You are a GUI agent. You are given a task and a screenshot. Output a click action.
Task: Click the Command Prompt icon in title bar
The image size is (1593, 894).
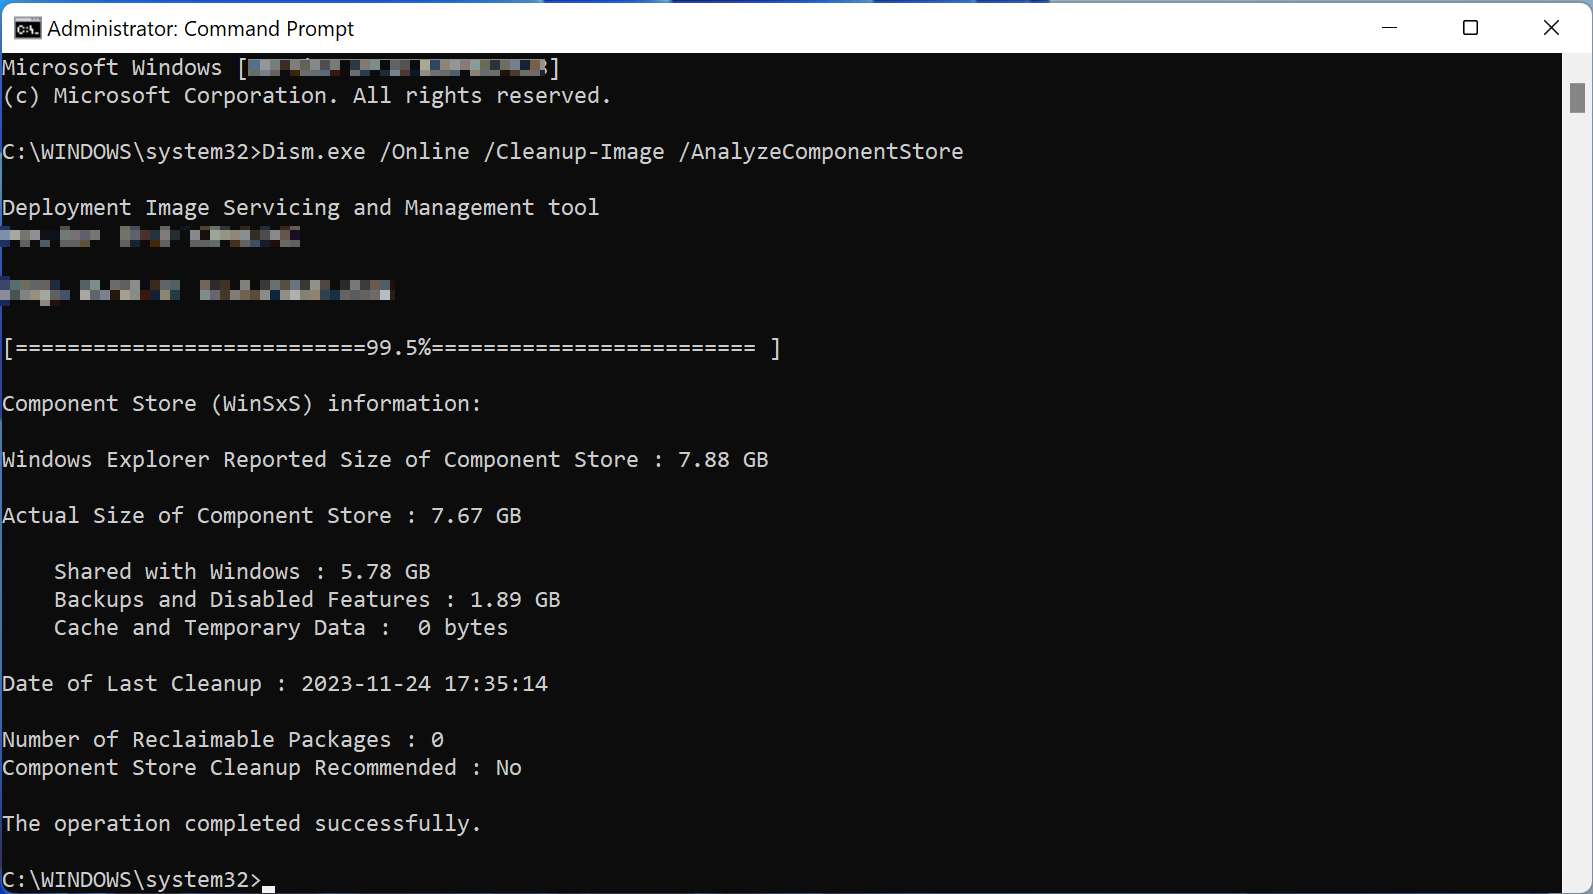point(27,28)
